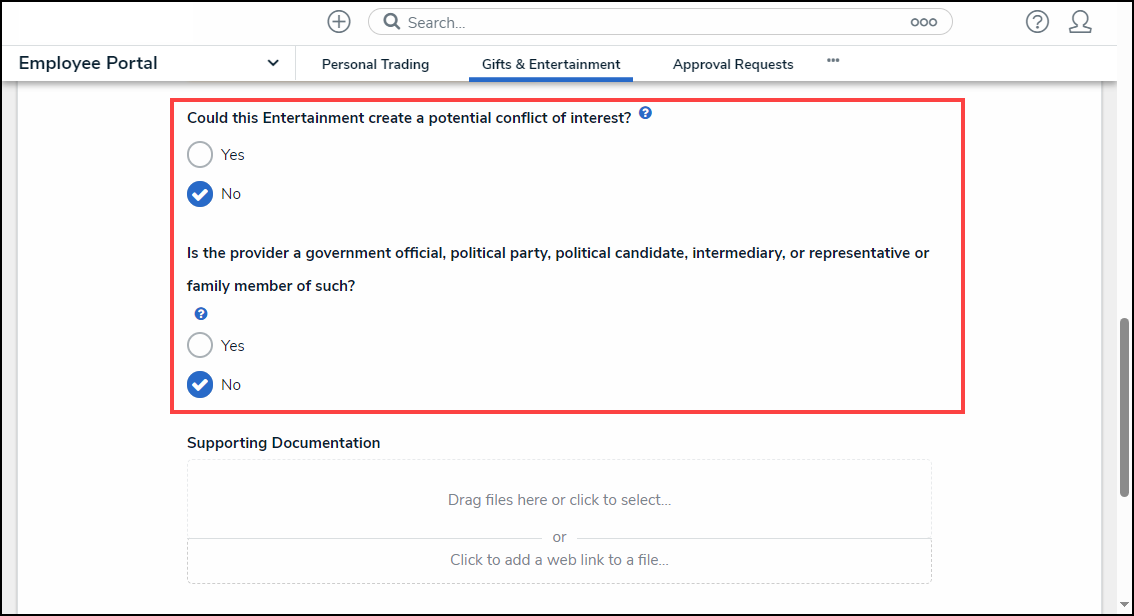Click help tooltip under government official question
Screen dimensions: 1134x616
pos(201,314)
